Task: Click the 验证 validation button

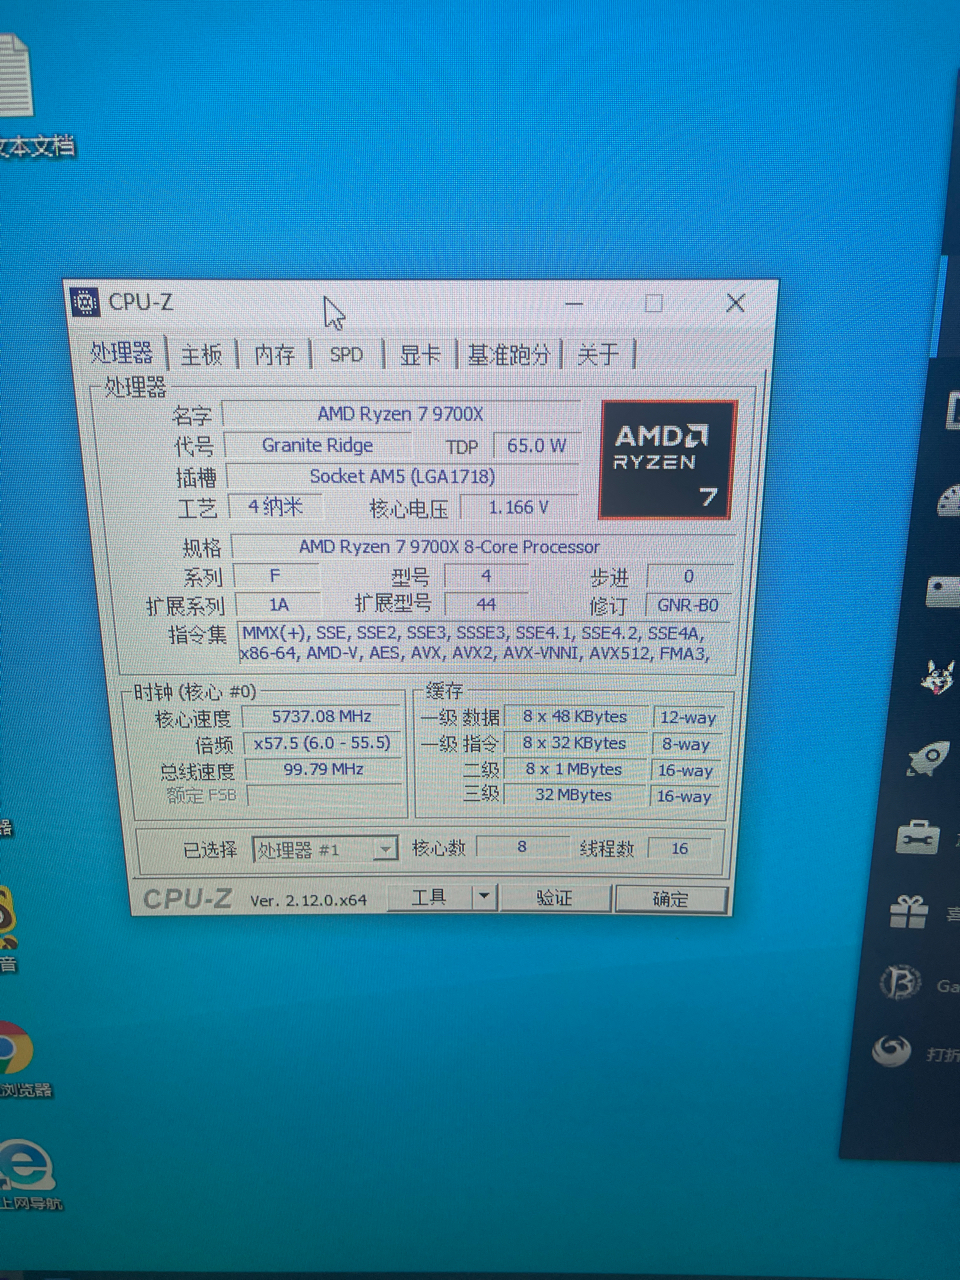Action: click(556, 898)
